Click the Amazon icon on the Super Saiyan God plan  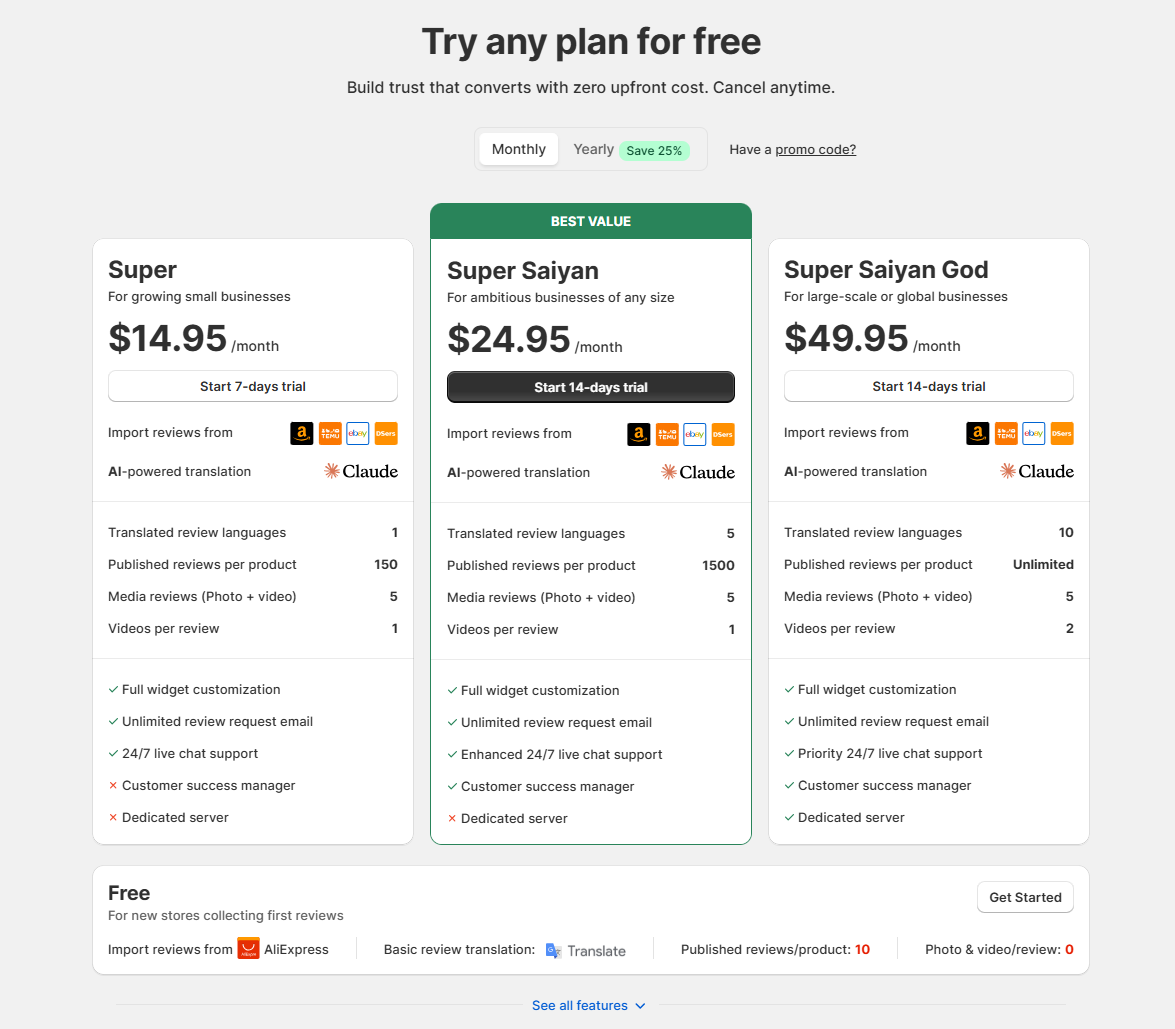pos(977,433)
